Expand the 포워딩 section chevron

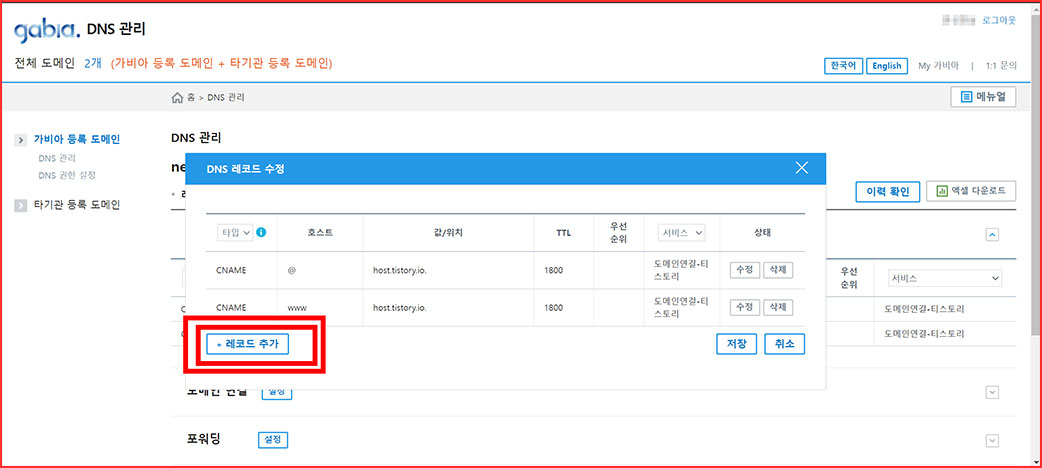[x=992, y=440]
